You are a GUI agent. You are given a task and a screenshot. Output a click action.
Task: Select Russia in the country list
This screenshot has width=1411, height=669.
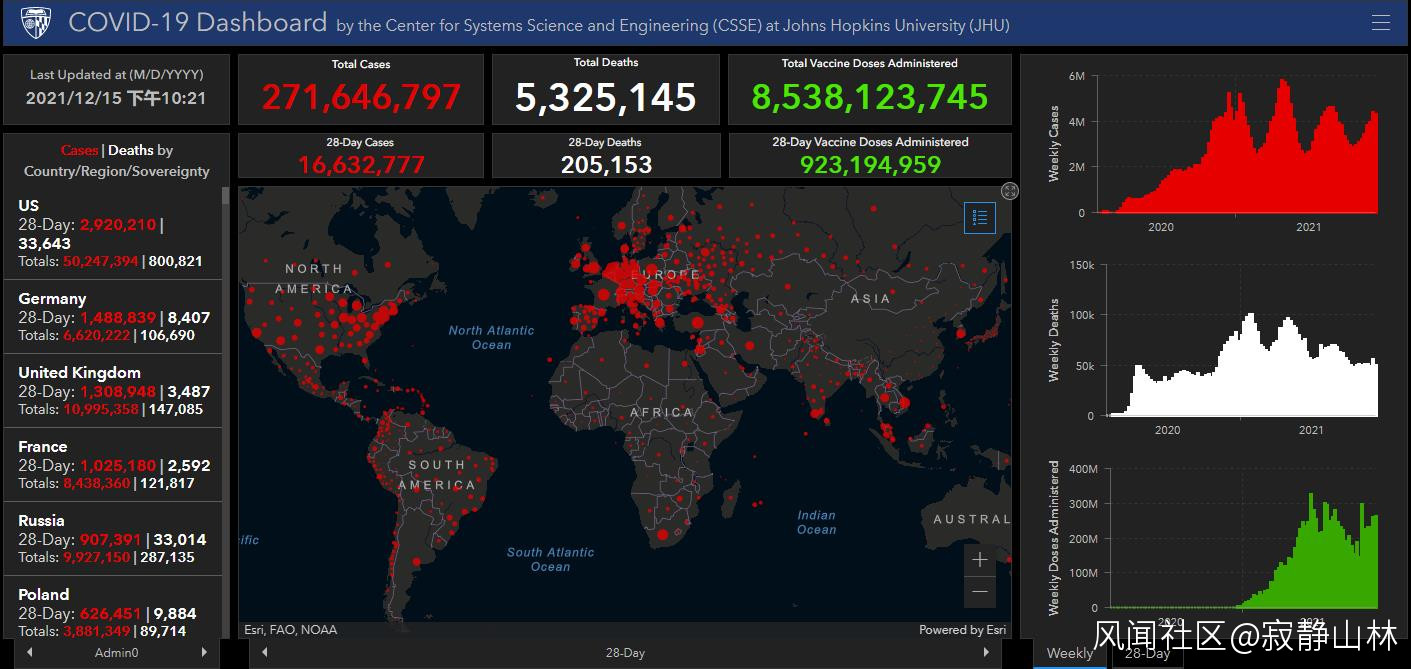pyautogui.click(x=113, y=538)
